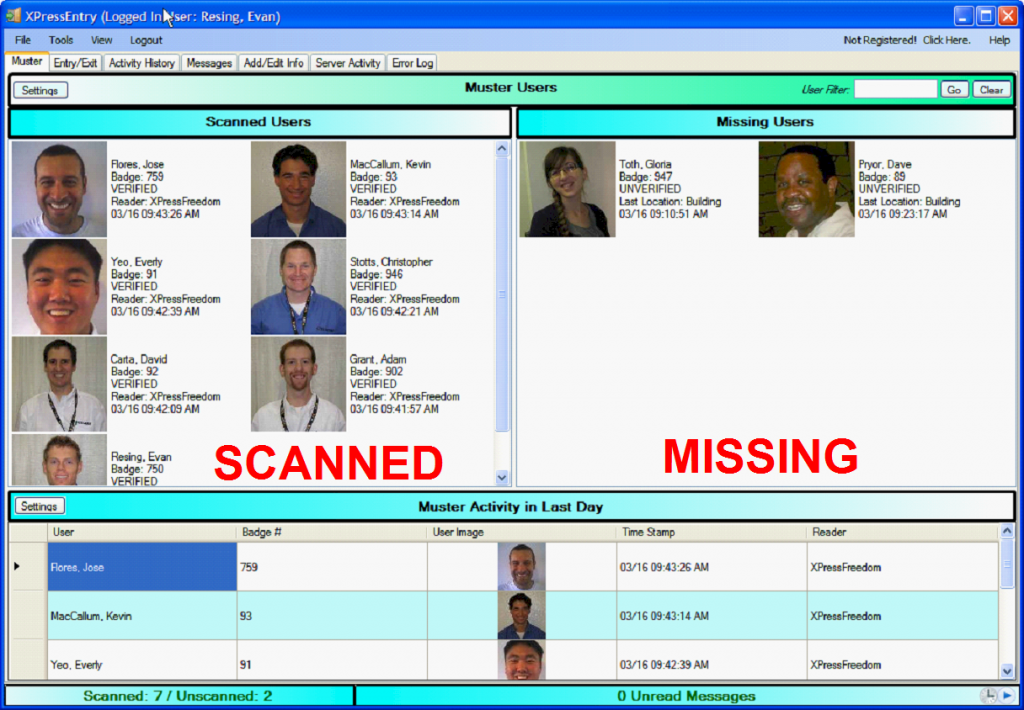Open the File menu
This screenshot has height=710, width=1024.
point(22,40)
